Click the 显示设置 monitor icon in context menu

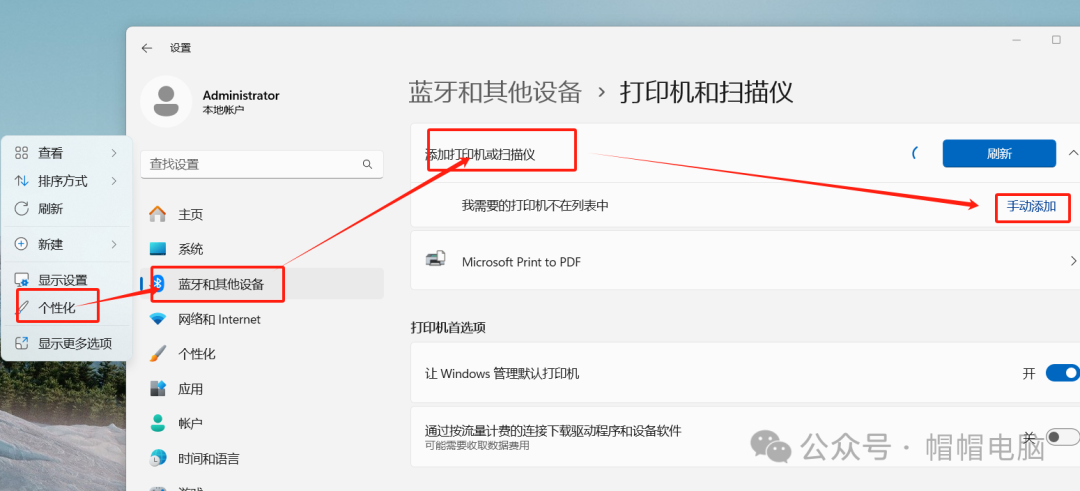coord(21,280)
